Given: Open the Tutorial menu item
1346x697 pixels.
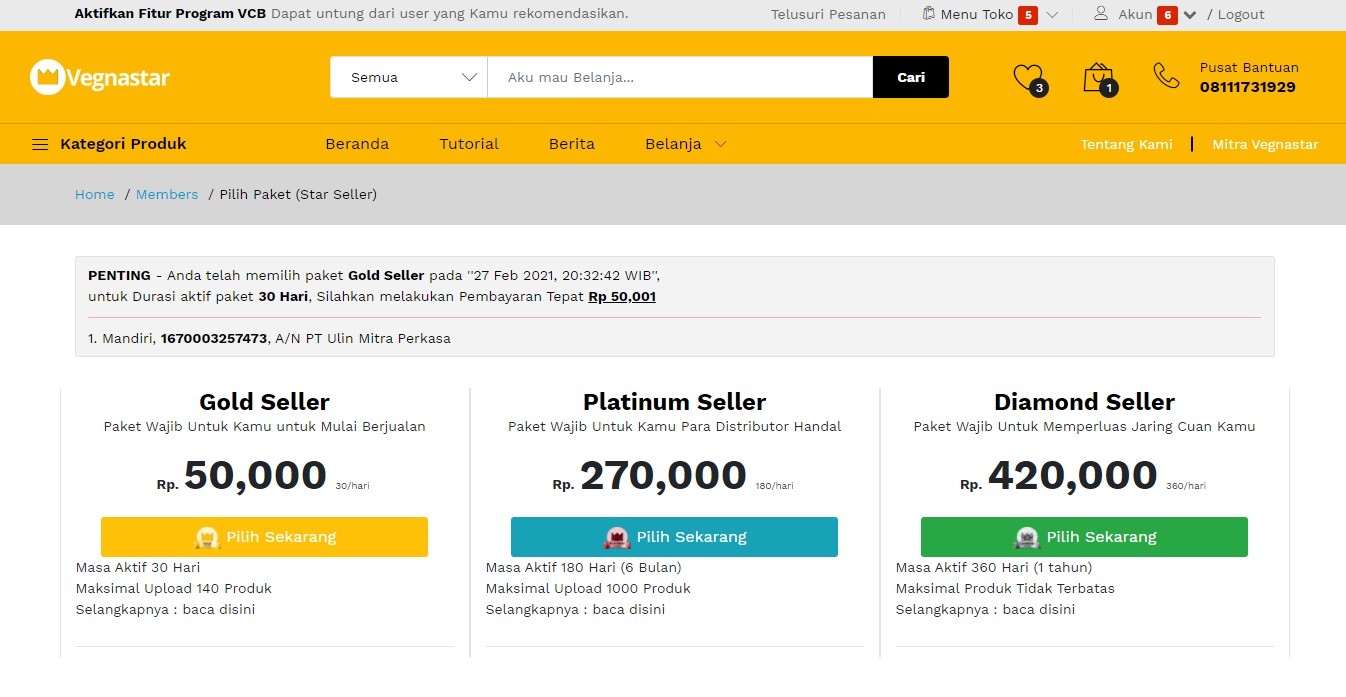Looking at the screenshot, I should pos(469,144).
